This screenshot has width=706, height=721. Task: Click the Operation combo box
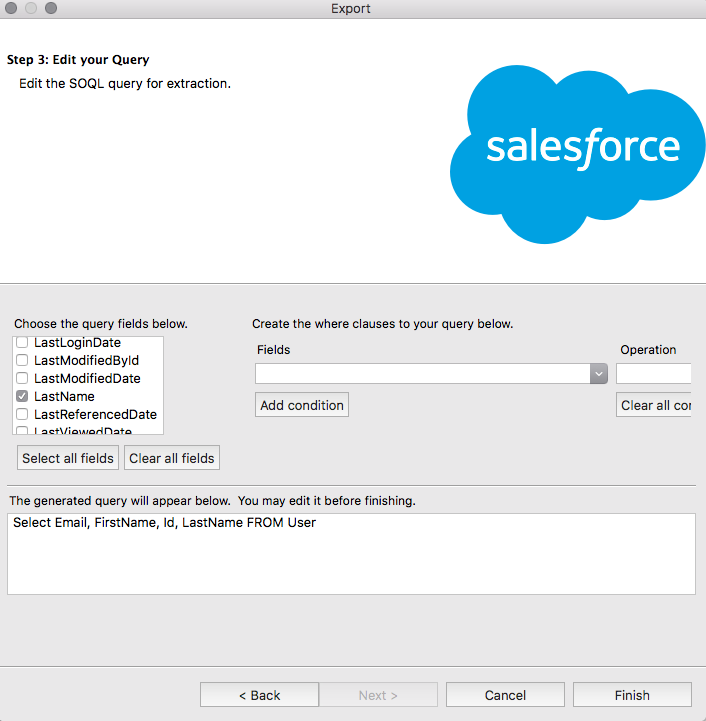(653, 373)
